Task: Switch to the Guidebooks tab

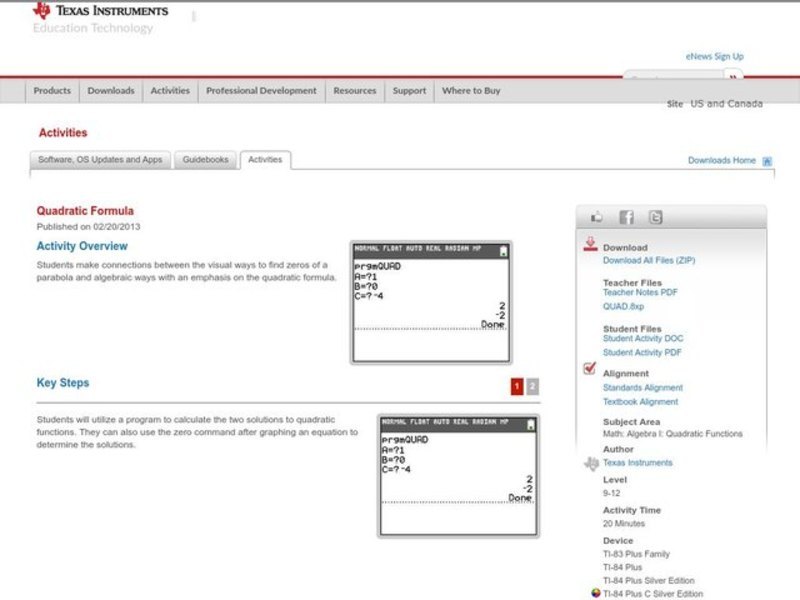Action: pyautogui.click(x=205, y=160)
